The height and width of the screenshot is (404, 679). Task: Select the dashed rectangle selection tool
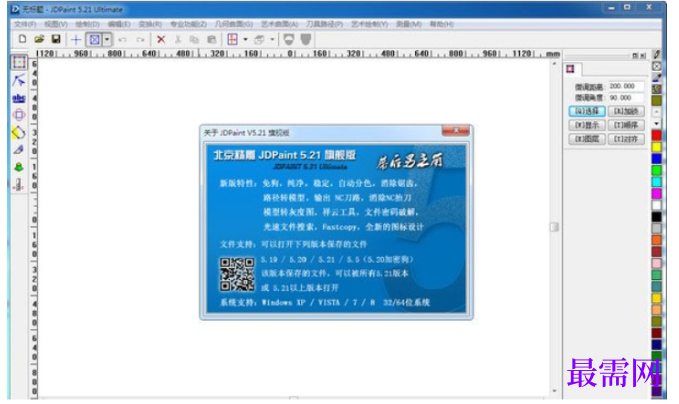pyautogui.click(x=19, y=62)
